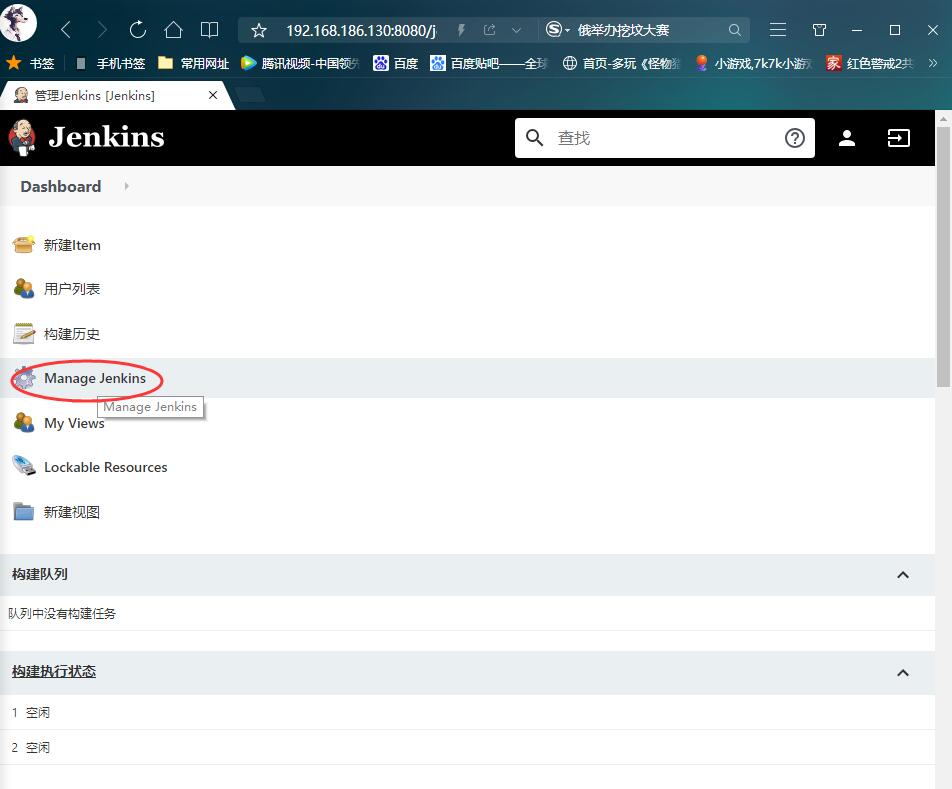The height and width of the screenshot is (789, 952).
Task: Click the Manage Jenkins gear icon
Action: coord(24,378)
